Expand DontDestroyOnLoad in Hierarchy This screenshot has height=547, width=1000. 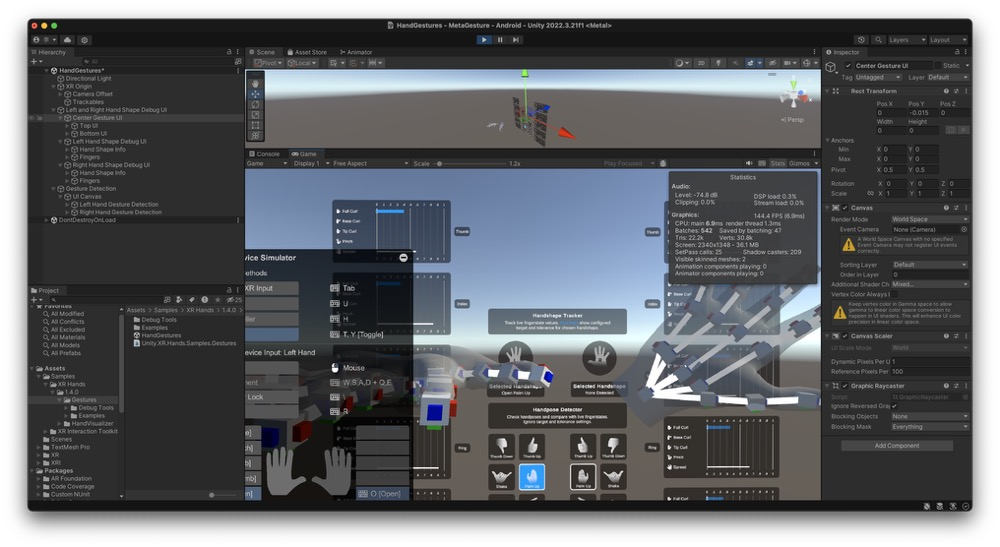coord(47,220)
